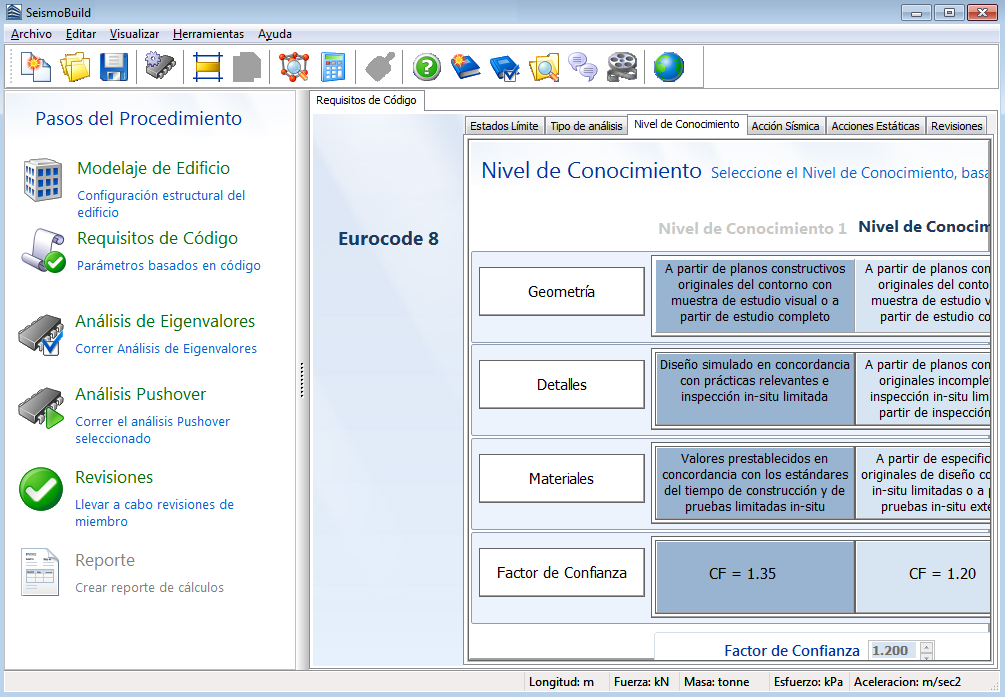Save project using the floppy disk icon

tap(113, 67)
